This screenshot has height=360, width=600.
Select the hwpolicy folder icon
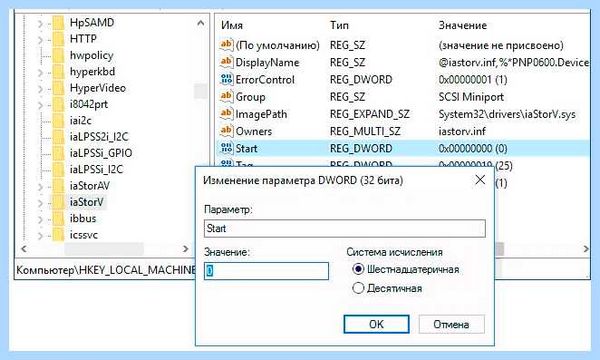click(x=58, y=56)
